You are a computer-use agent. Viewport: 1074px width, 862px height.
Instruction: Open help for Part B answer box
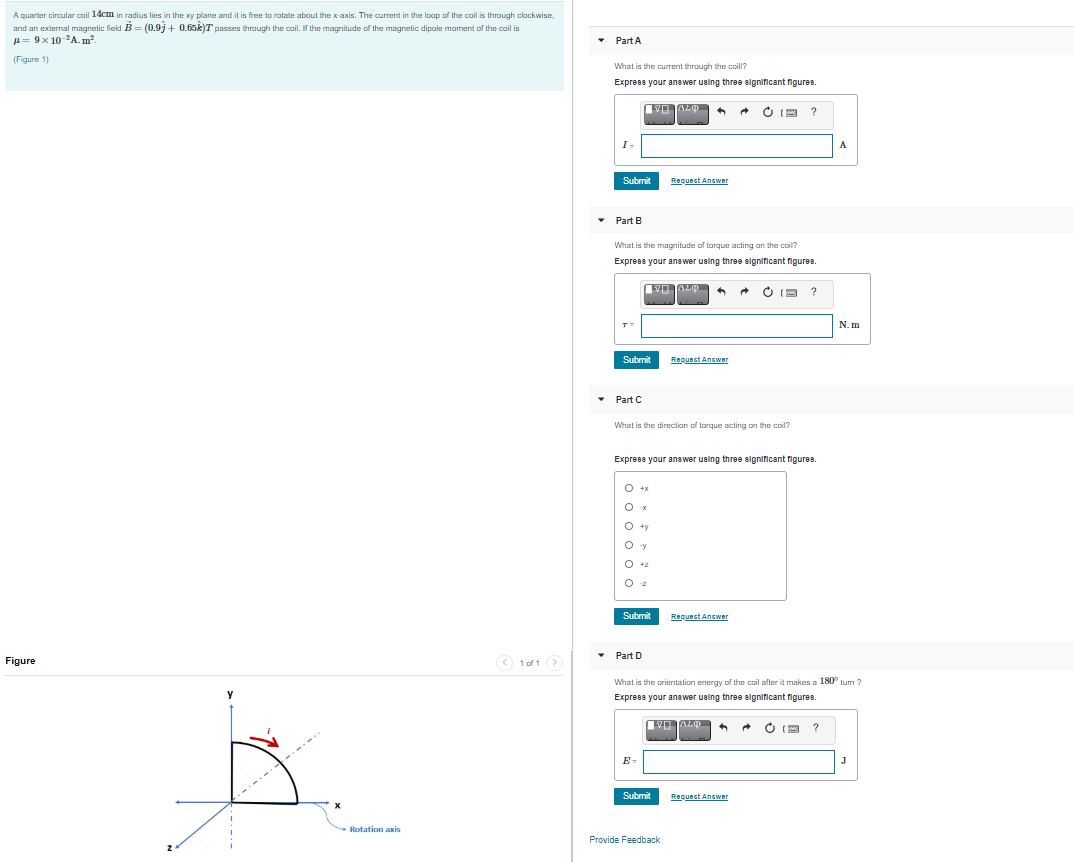coord(814,292)
